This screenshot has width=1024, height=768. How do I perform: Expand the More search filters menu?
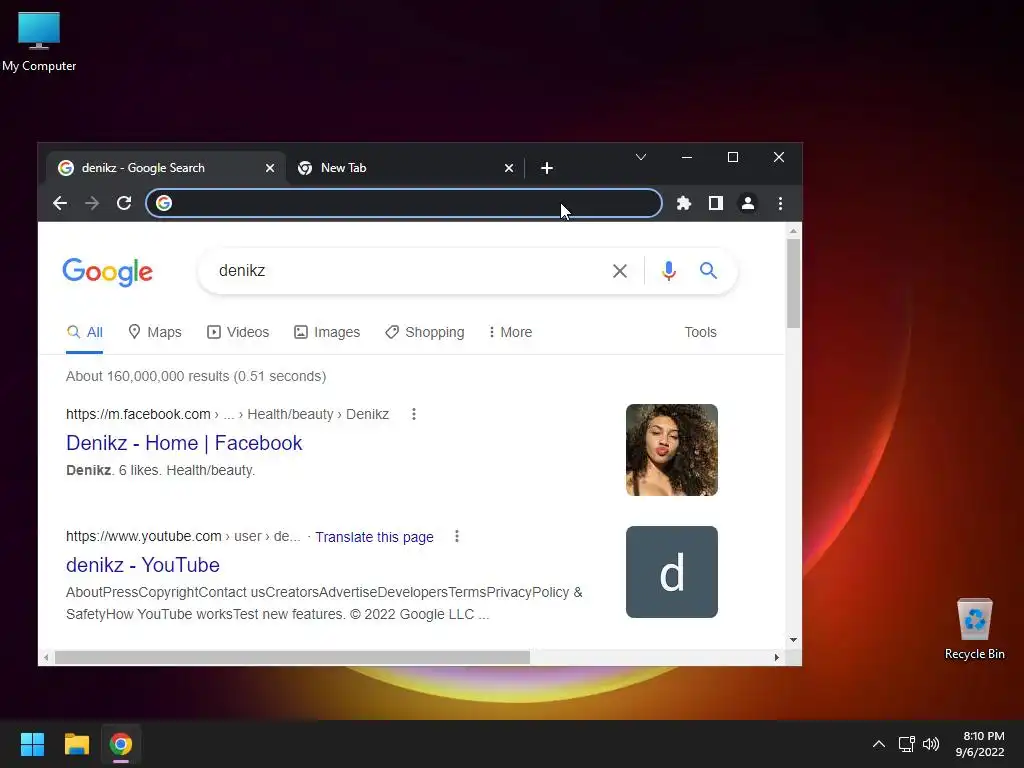click(510, 332)
